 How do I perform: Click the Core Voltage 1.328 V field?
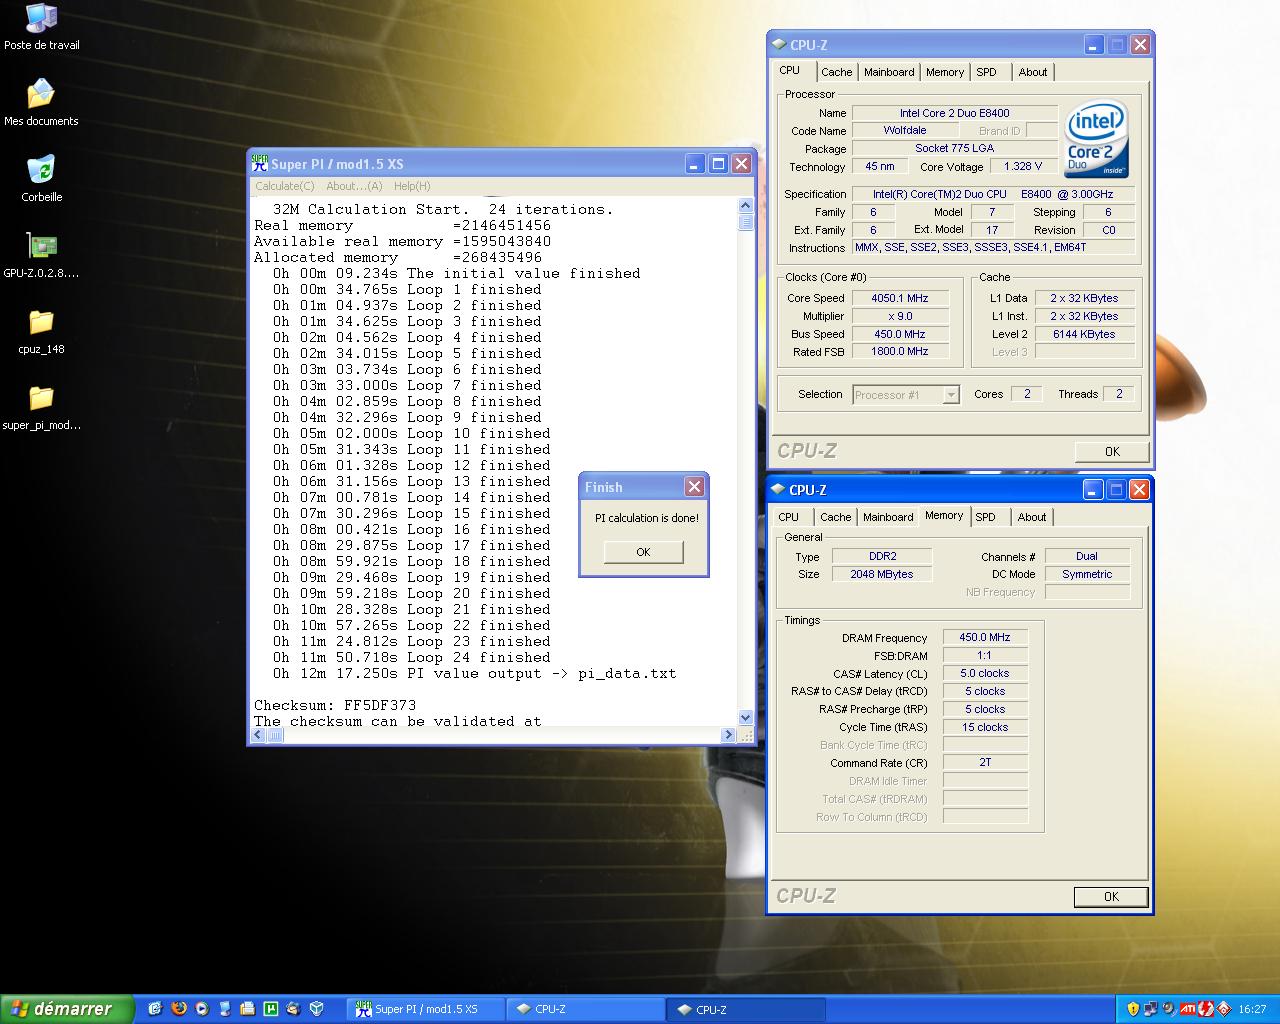coord(1023,166)
